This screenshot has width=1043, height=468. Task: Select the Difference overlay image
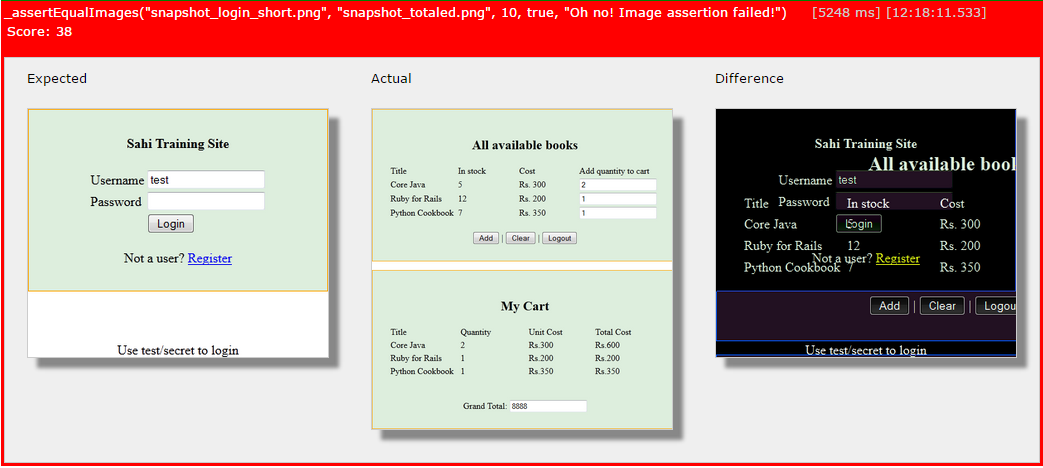(865, 232)
